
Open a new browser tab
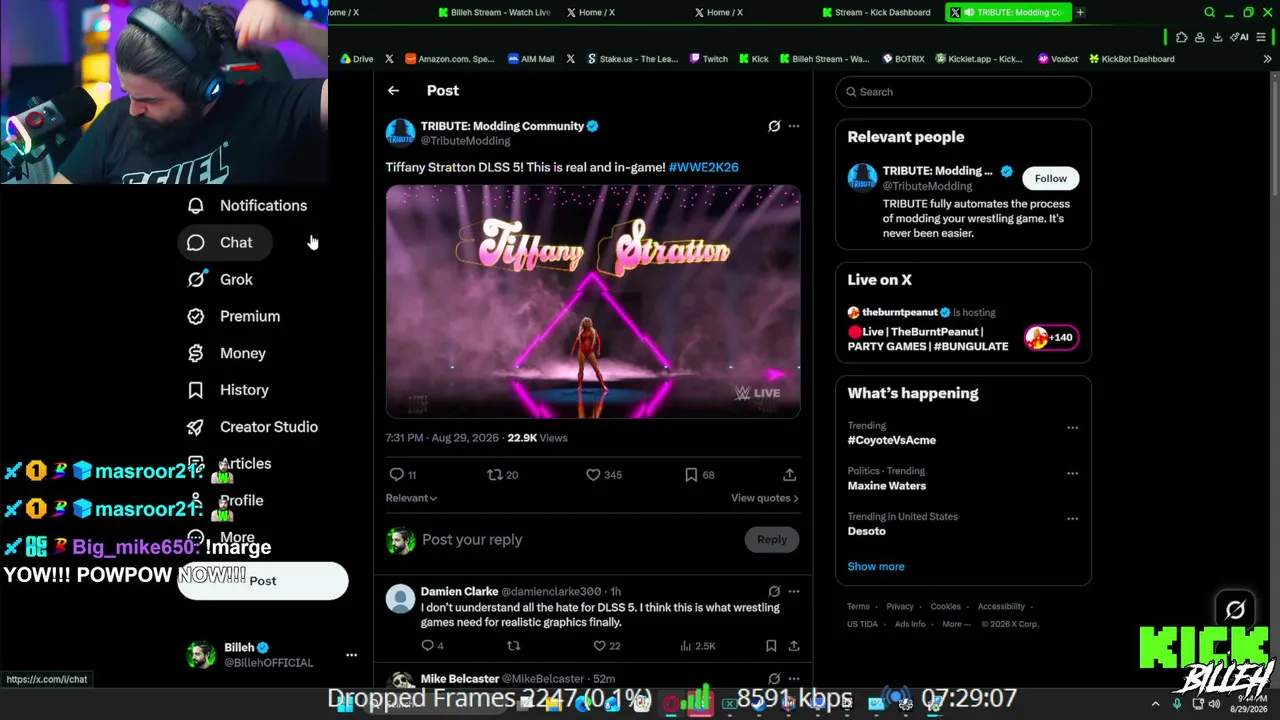pos(1080,12)
